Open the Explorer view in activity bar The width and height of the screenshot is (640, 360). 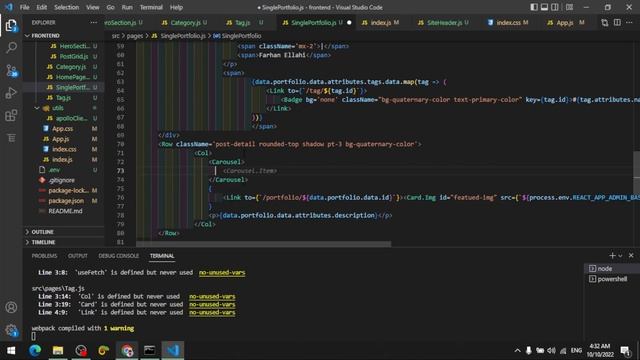[11, 25]
